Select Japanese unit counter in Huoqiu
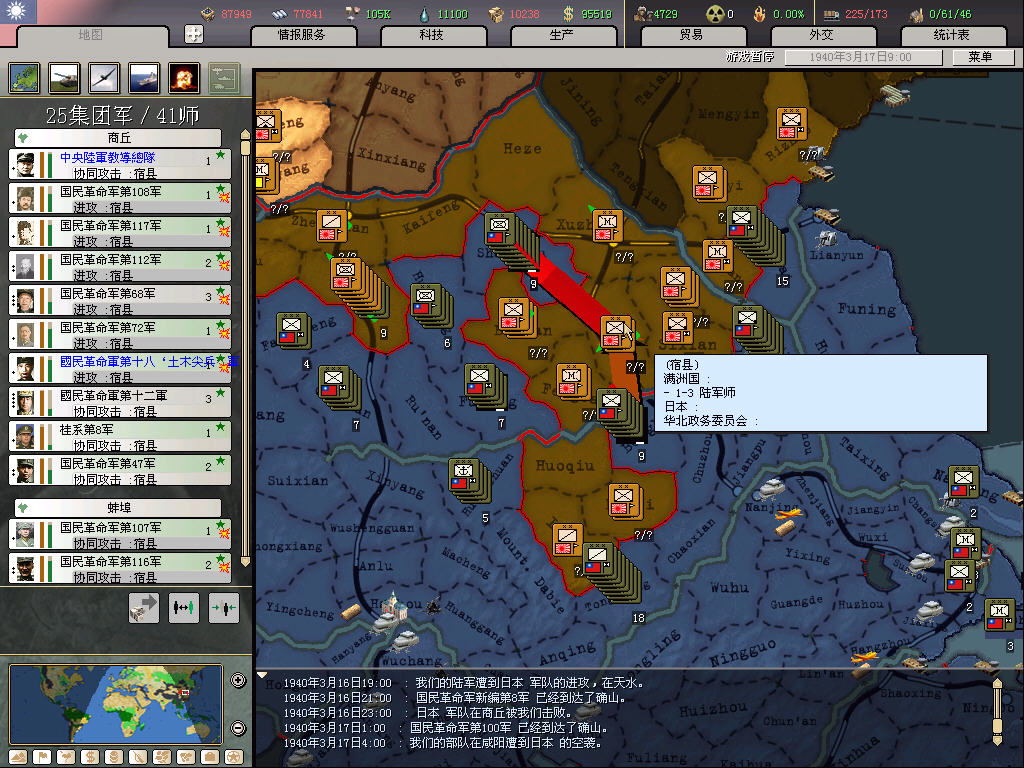 pos(624,500)
